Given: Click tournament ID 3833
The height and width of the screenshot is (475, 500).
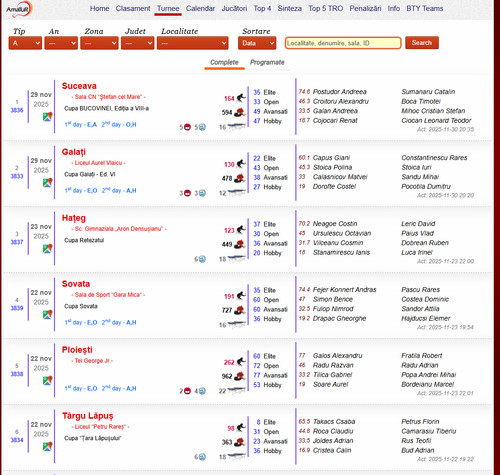Looking at the screenshot, I should pos(17,176).
